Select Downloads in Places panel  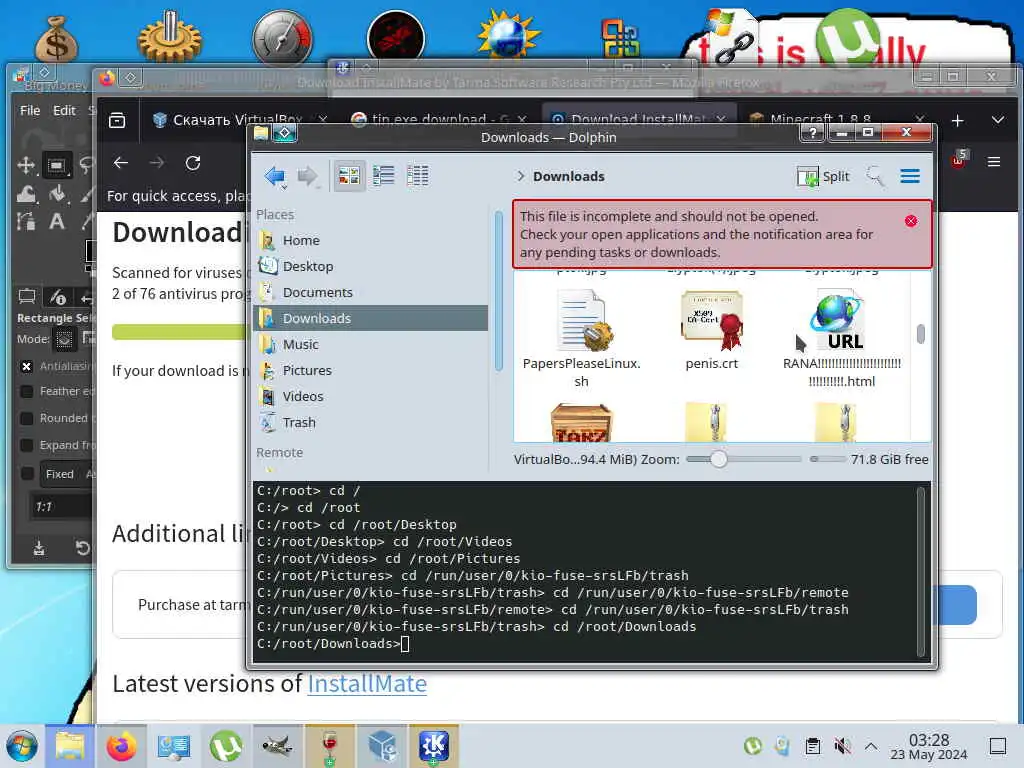(370, 318)
